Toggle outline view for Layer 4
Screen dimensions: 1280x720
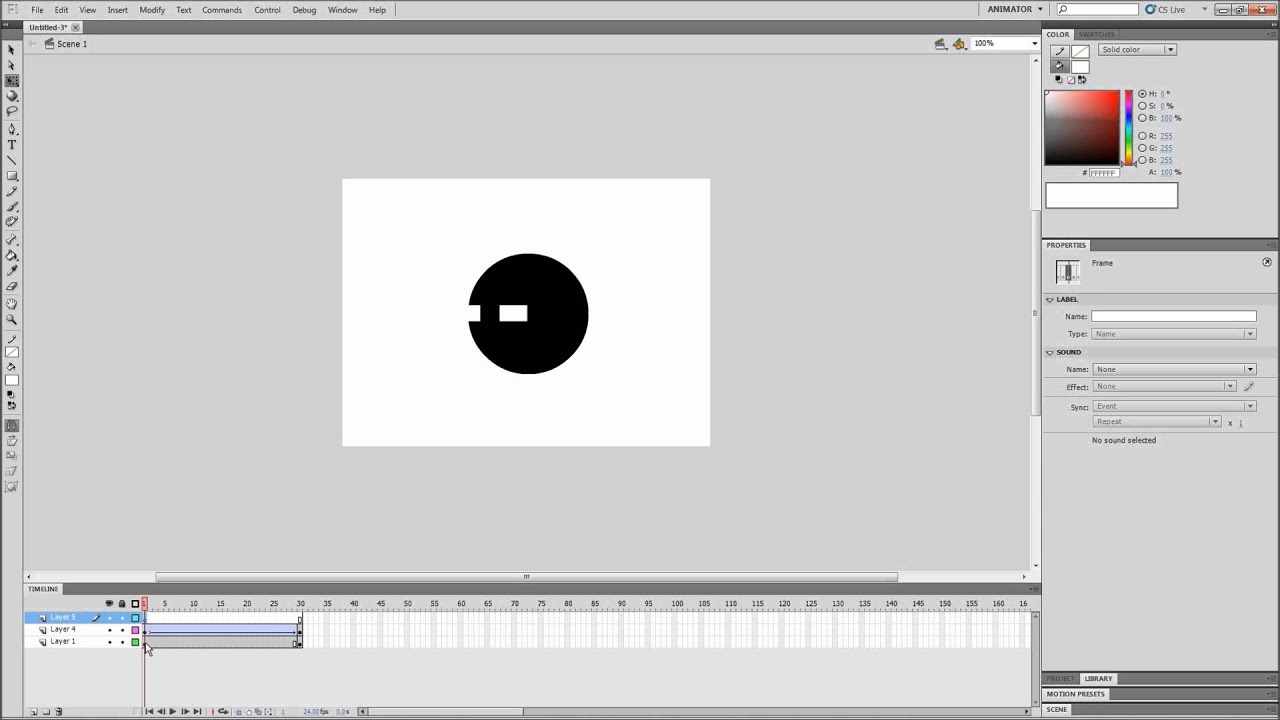point(135,630)
